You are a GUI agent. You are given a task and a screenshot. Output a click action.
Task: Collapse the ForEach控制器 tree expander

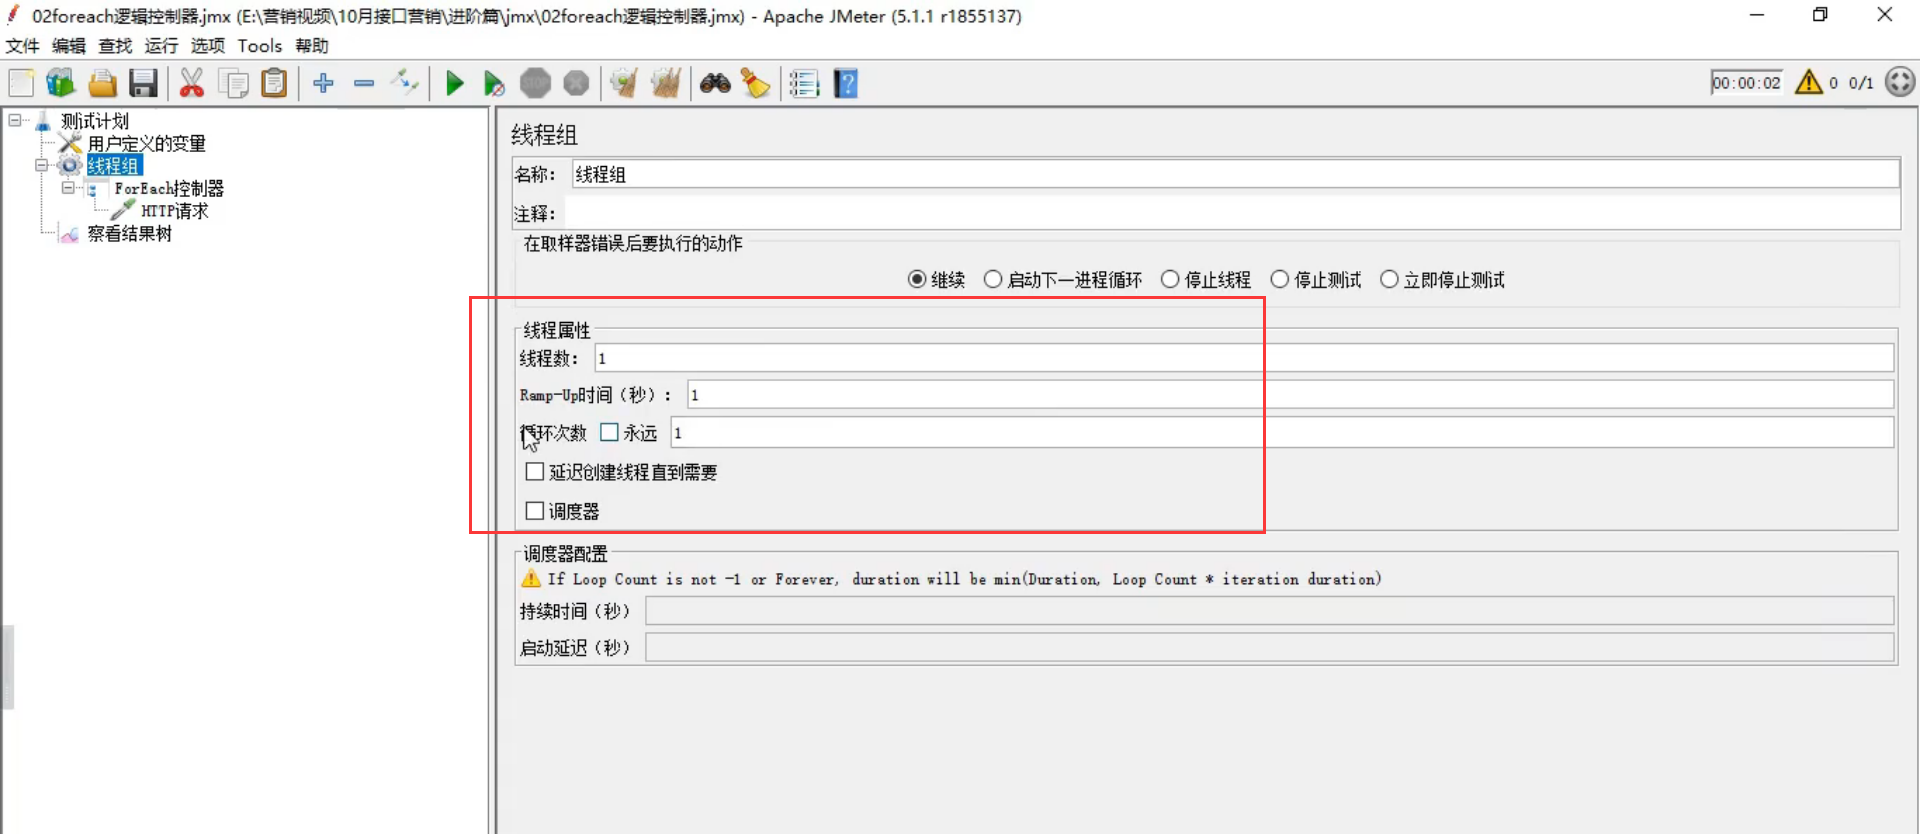click(68, 188)
